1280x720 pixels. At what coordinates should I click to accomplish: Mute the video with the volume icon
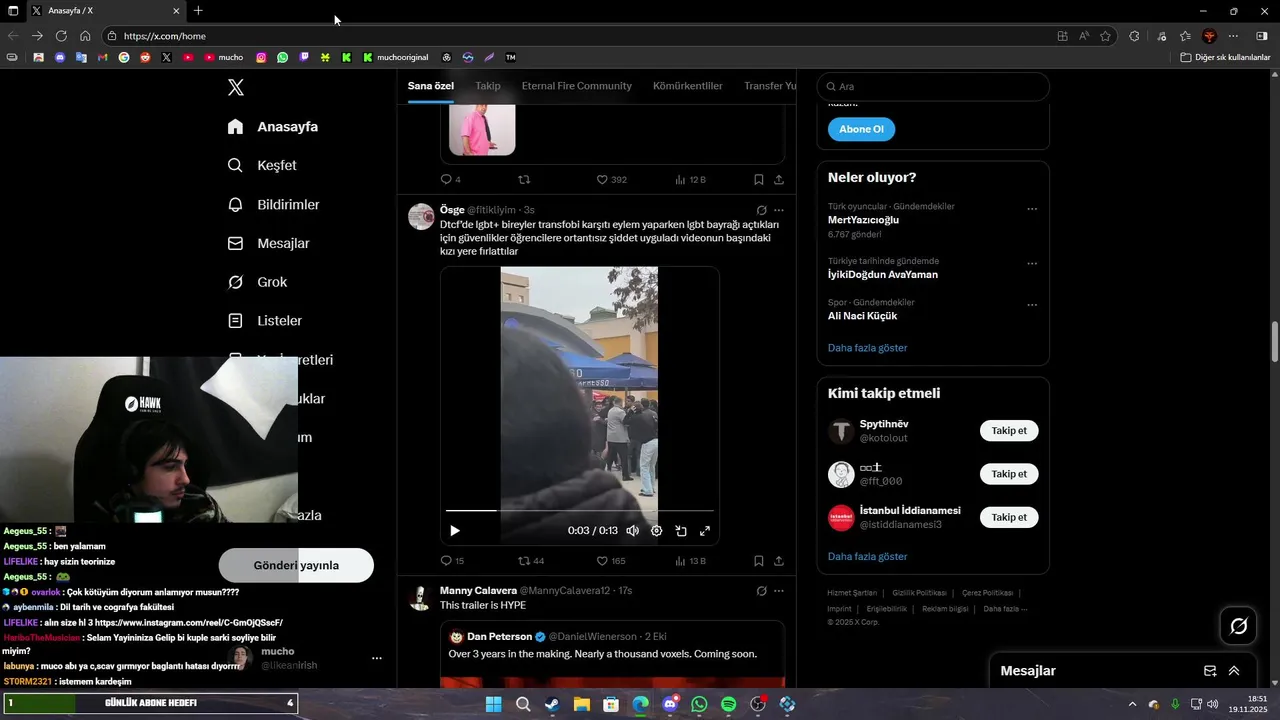[x=632, y=531]
